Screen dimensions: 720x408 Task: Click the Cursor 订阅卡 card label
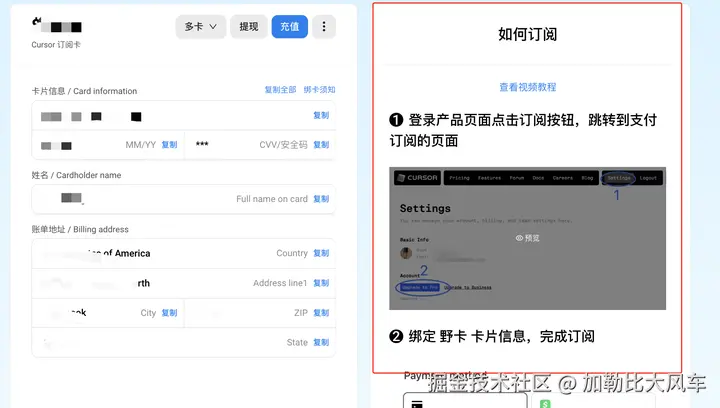point(56,45)
